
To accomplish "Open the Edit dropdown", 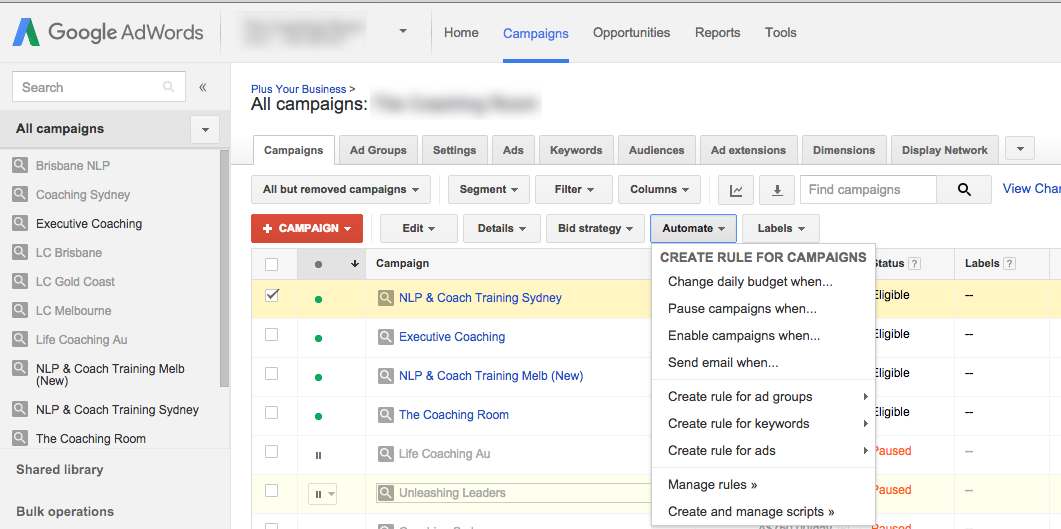I will pyautogui.click(x=419, y=229).
